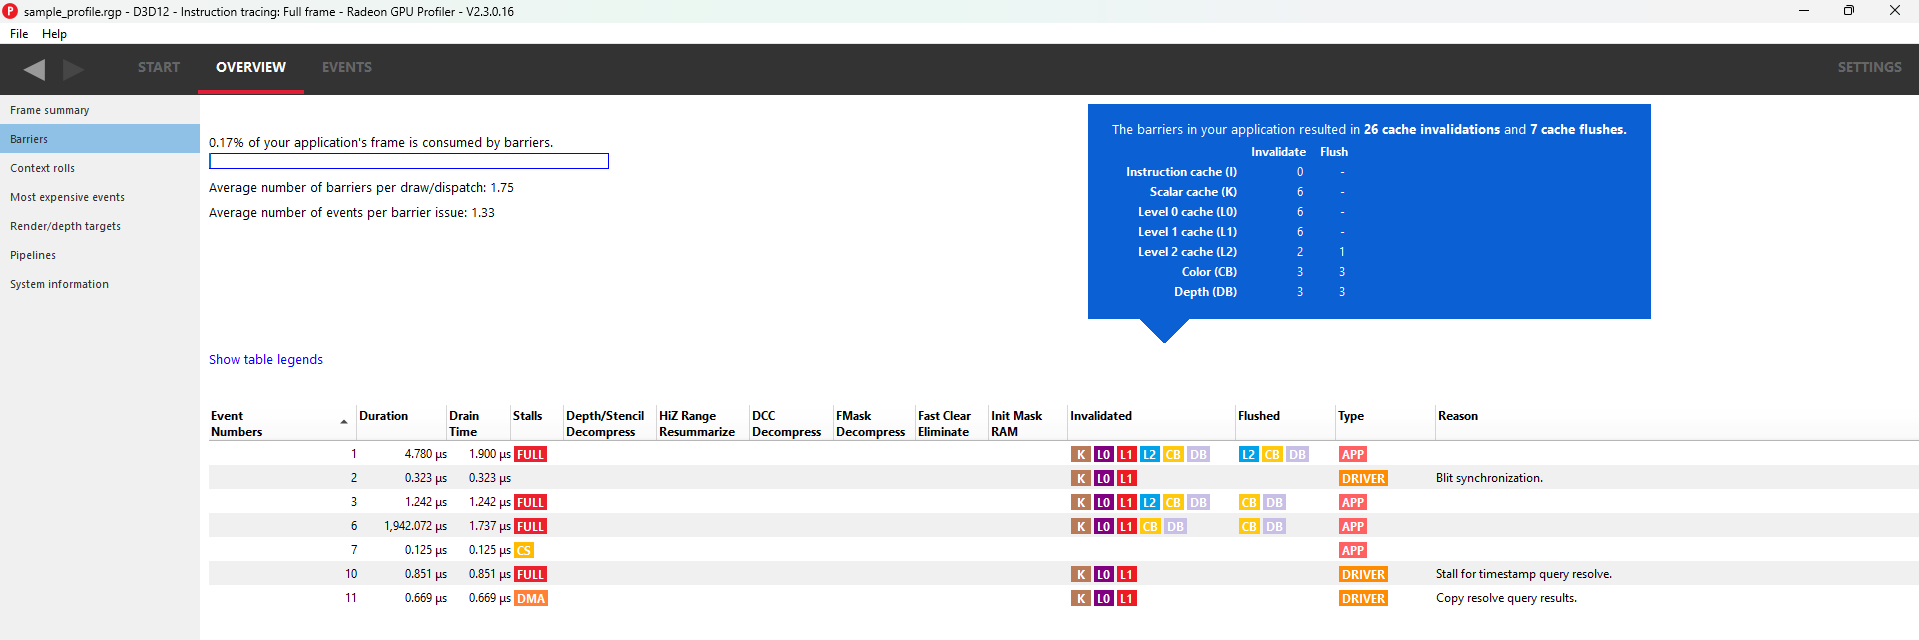
Task: Click the L2 flushed badge in event 1
Action: tap(1248, 454)
